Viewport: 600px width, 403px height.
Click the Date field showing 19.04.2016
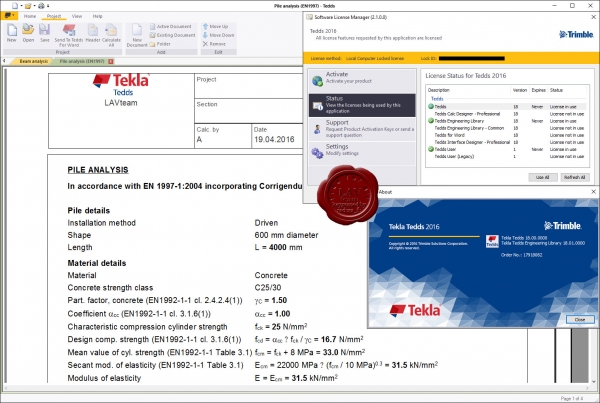tap(277, 136)
